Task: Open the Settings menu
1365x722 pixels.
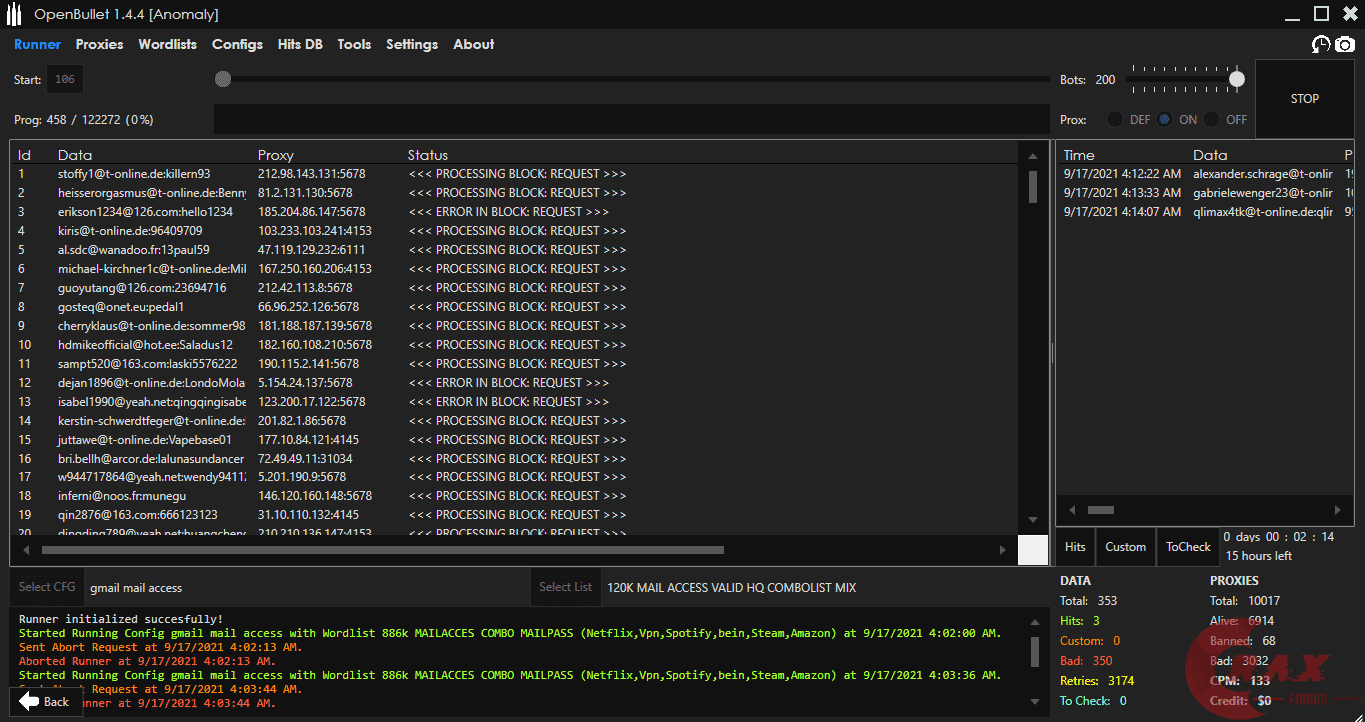Action: 412,44
